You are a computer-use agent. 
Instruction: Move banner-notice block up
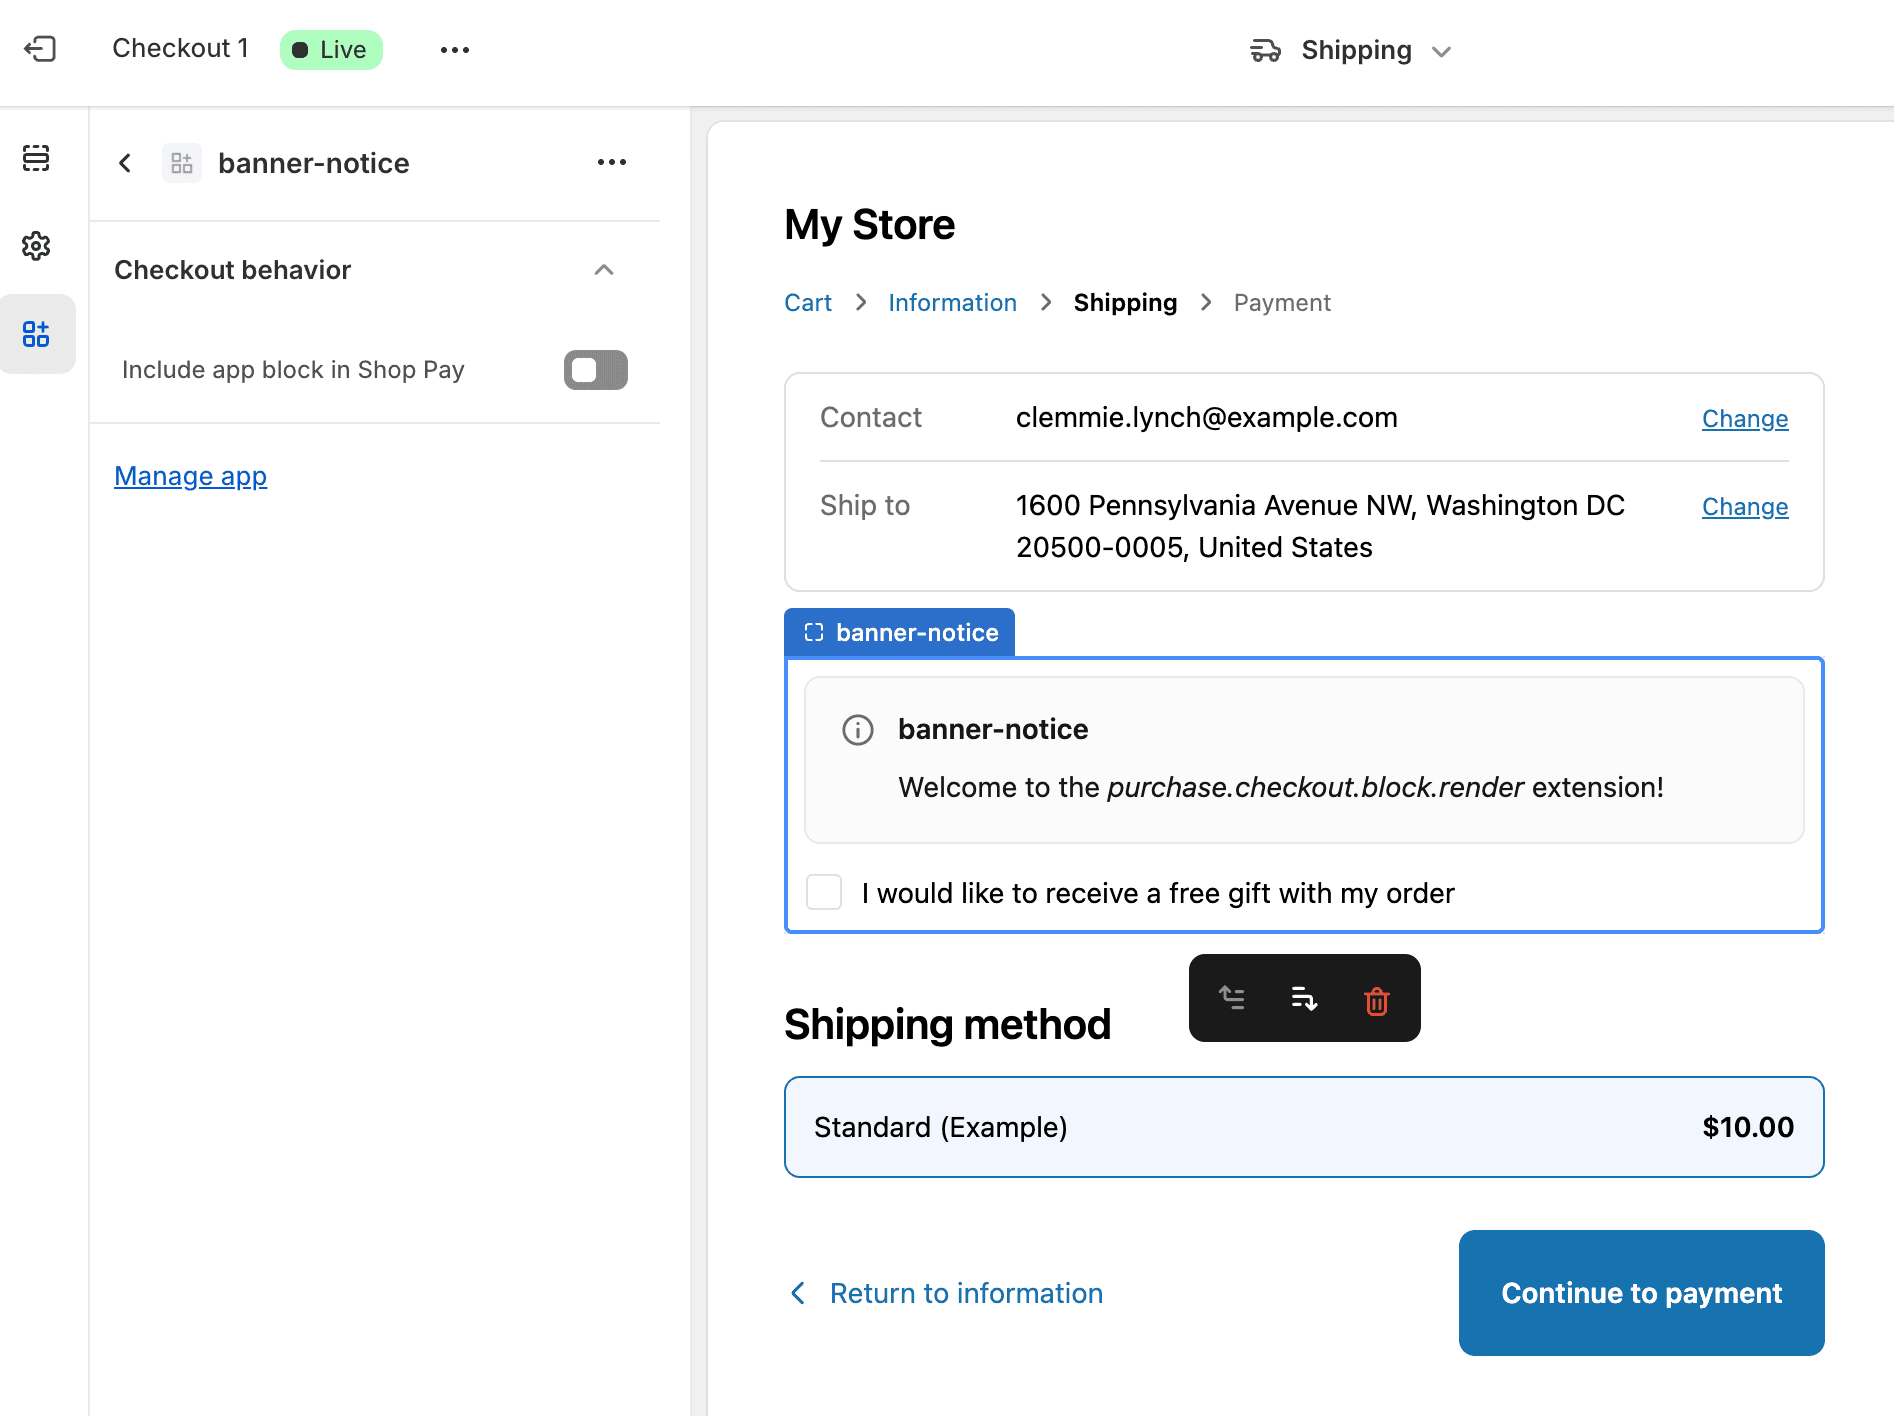pos(1232,998)
